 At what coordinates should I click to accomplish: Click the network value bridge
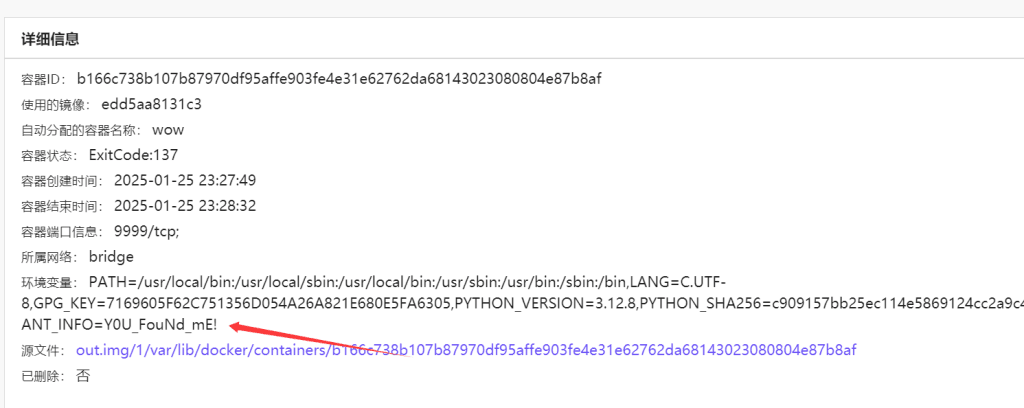click(x=111, y=257)
